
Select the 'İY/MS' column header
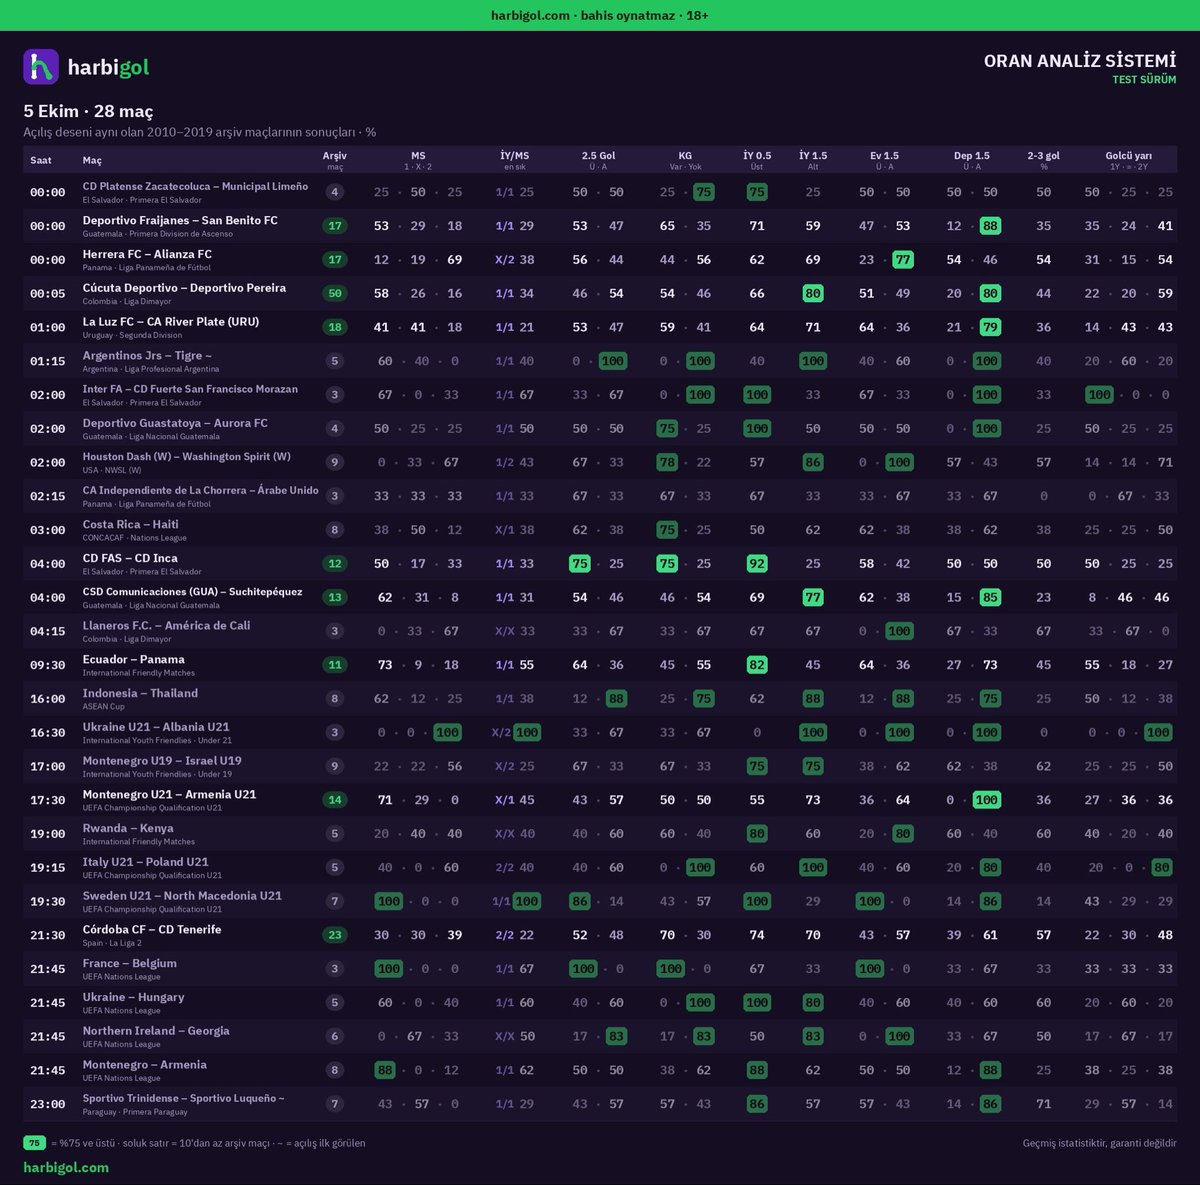[x=515, y=159]
